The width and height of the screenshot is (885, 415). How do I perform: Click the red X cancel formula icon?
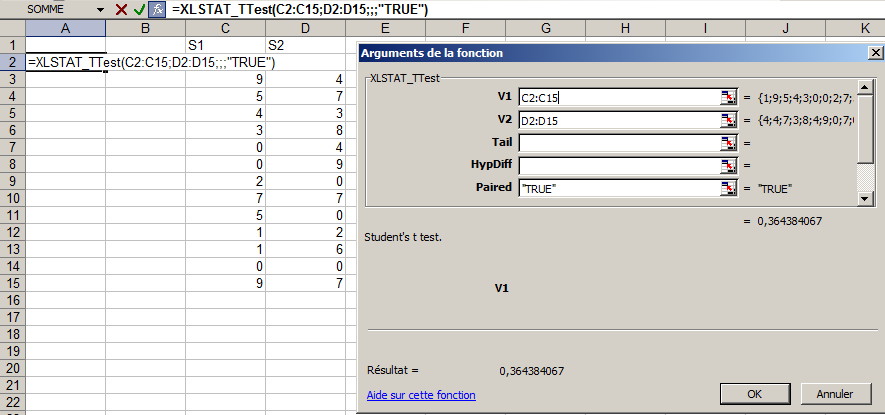pos(121,9)
